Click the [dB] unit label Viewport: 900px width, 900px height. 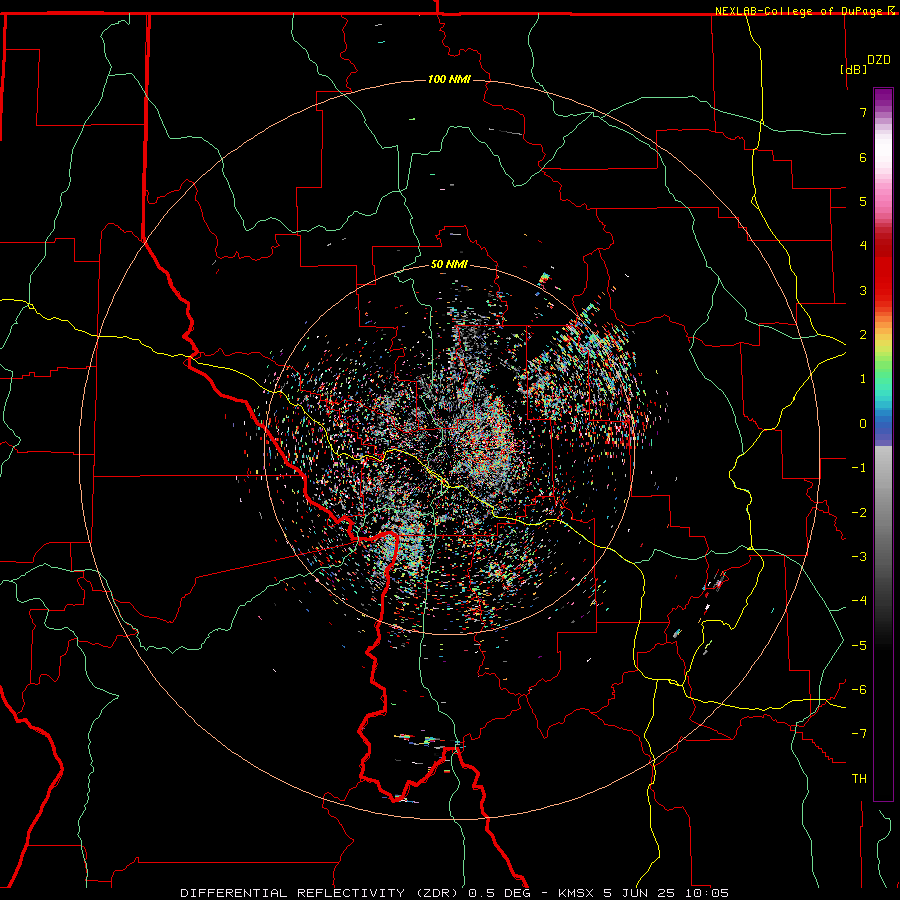click(853, 69)
